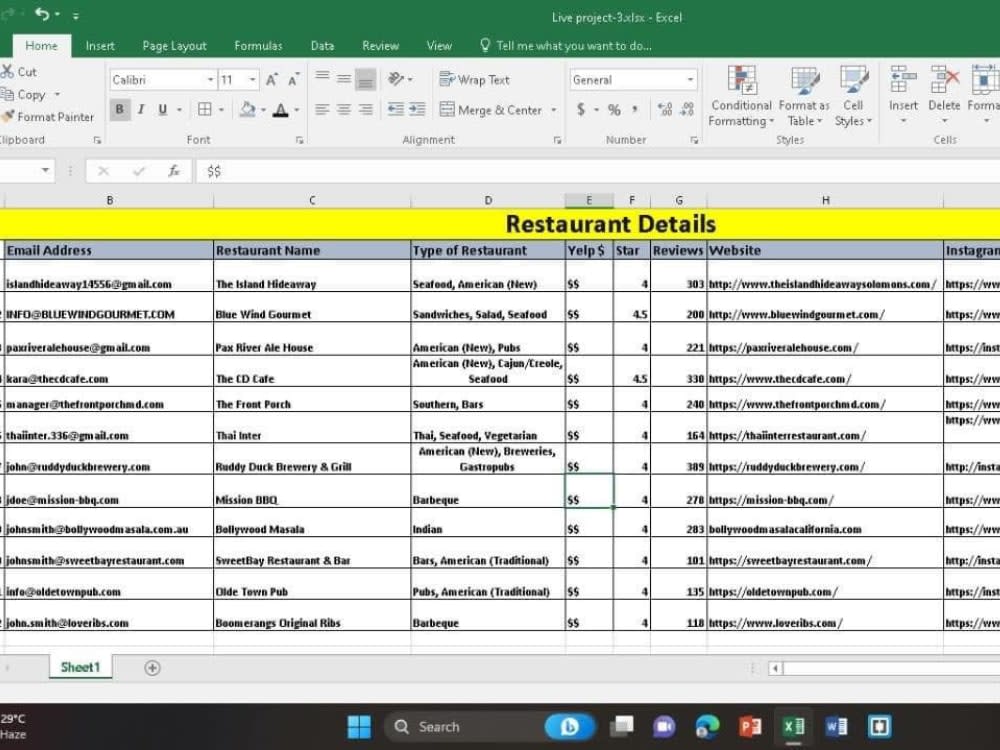Switch to the Formulas tab
This screenshot has width=1000, height=750.
pos(258,46)
